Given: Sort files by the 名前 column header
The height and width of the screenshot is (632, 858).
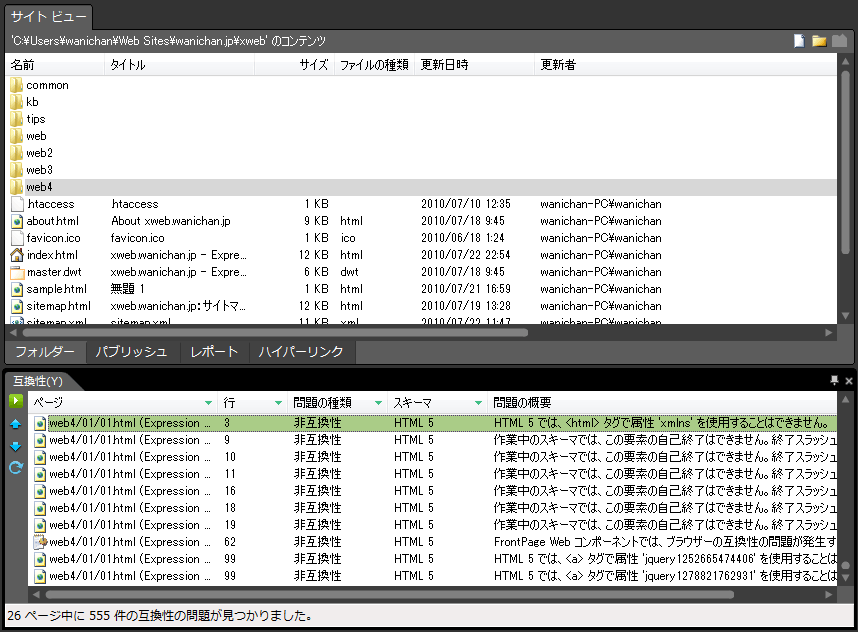Looking at the screenshot, I should tap(55, 65).
